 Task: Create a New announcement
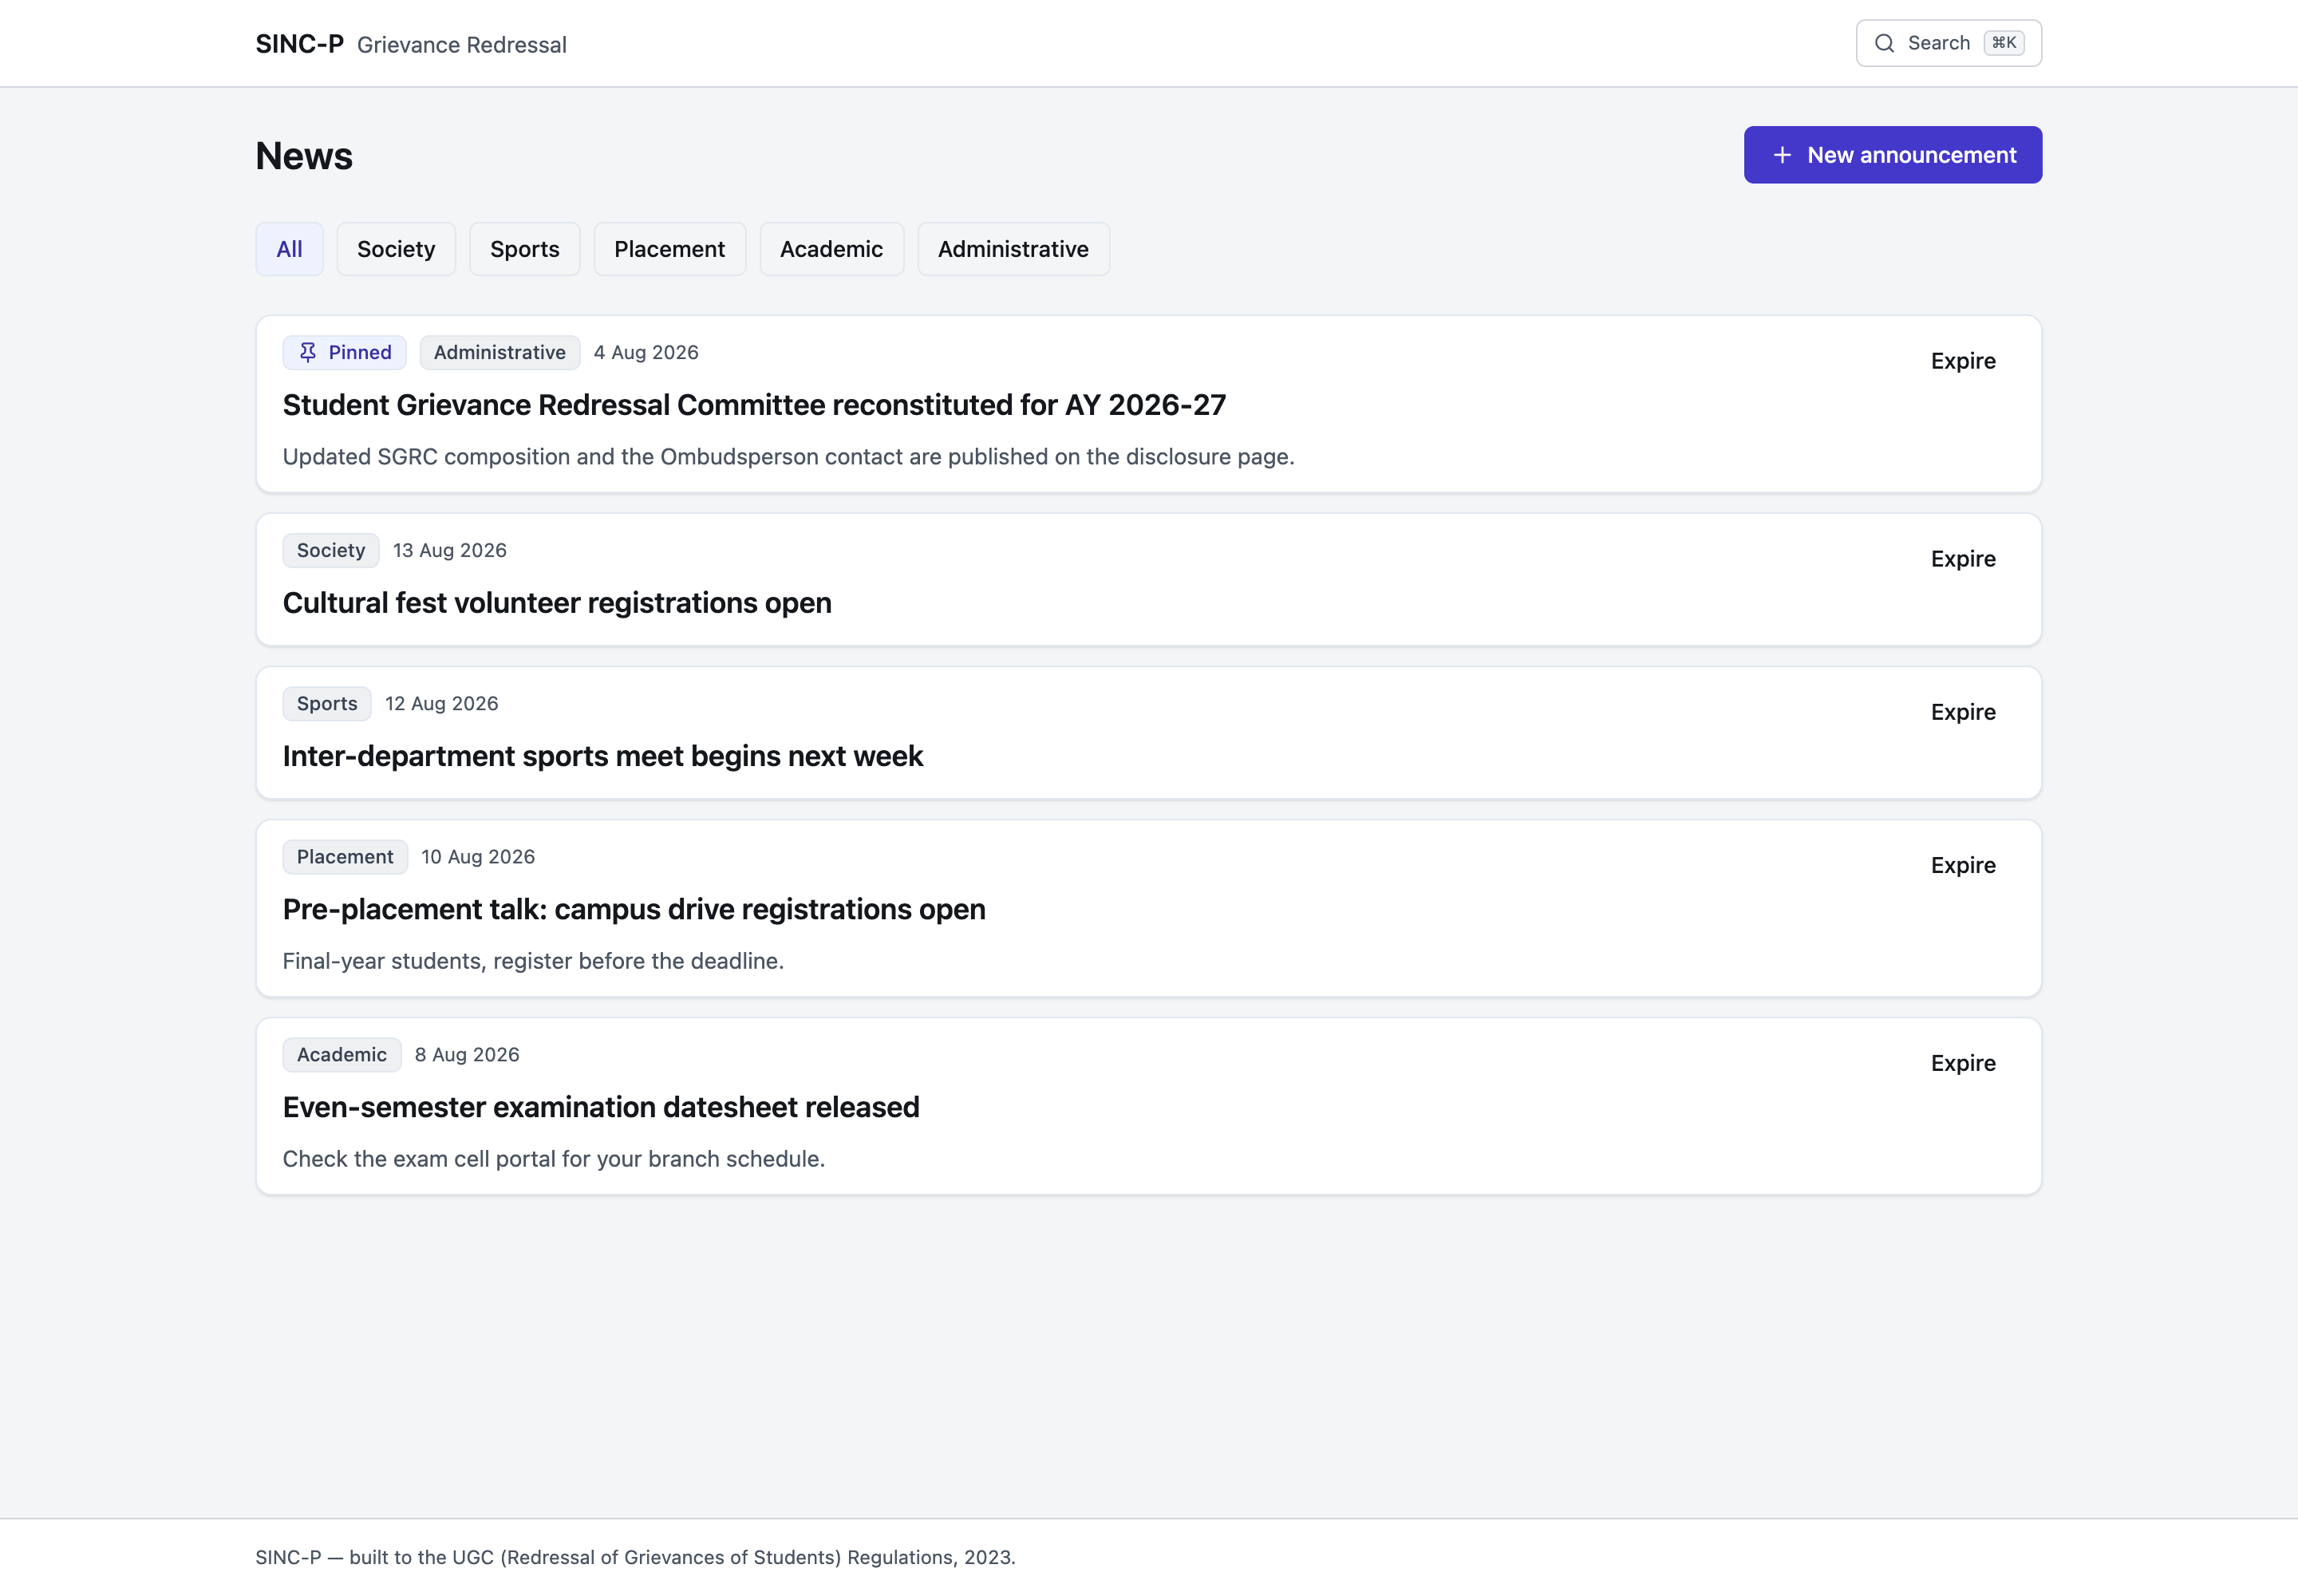coord(1892,155)
